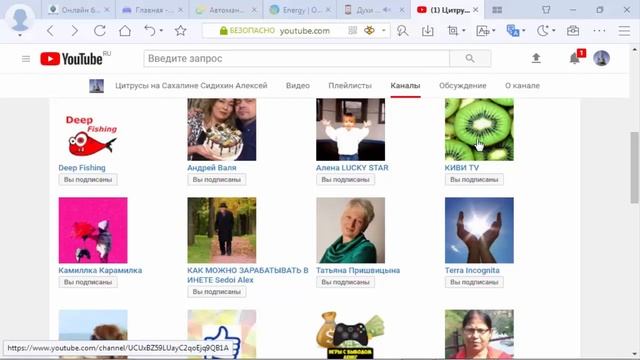Toggle subscription for Terra Incognita

tap(474, 282)
